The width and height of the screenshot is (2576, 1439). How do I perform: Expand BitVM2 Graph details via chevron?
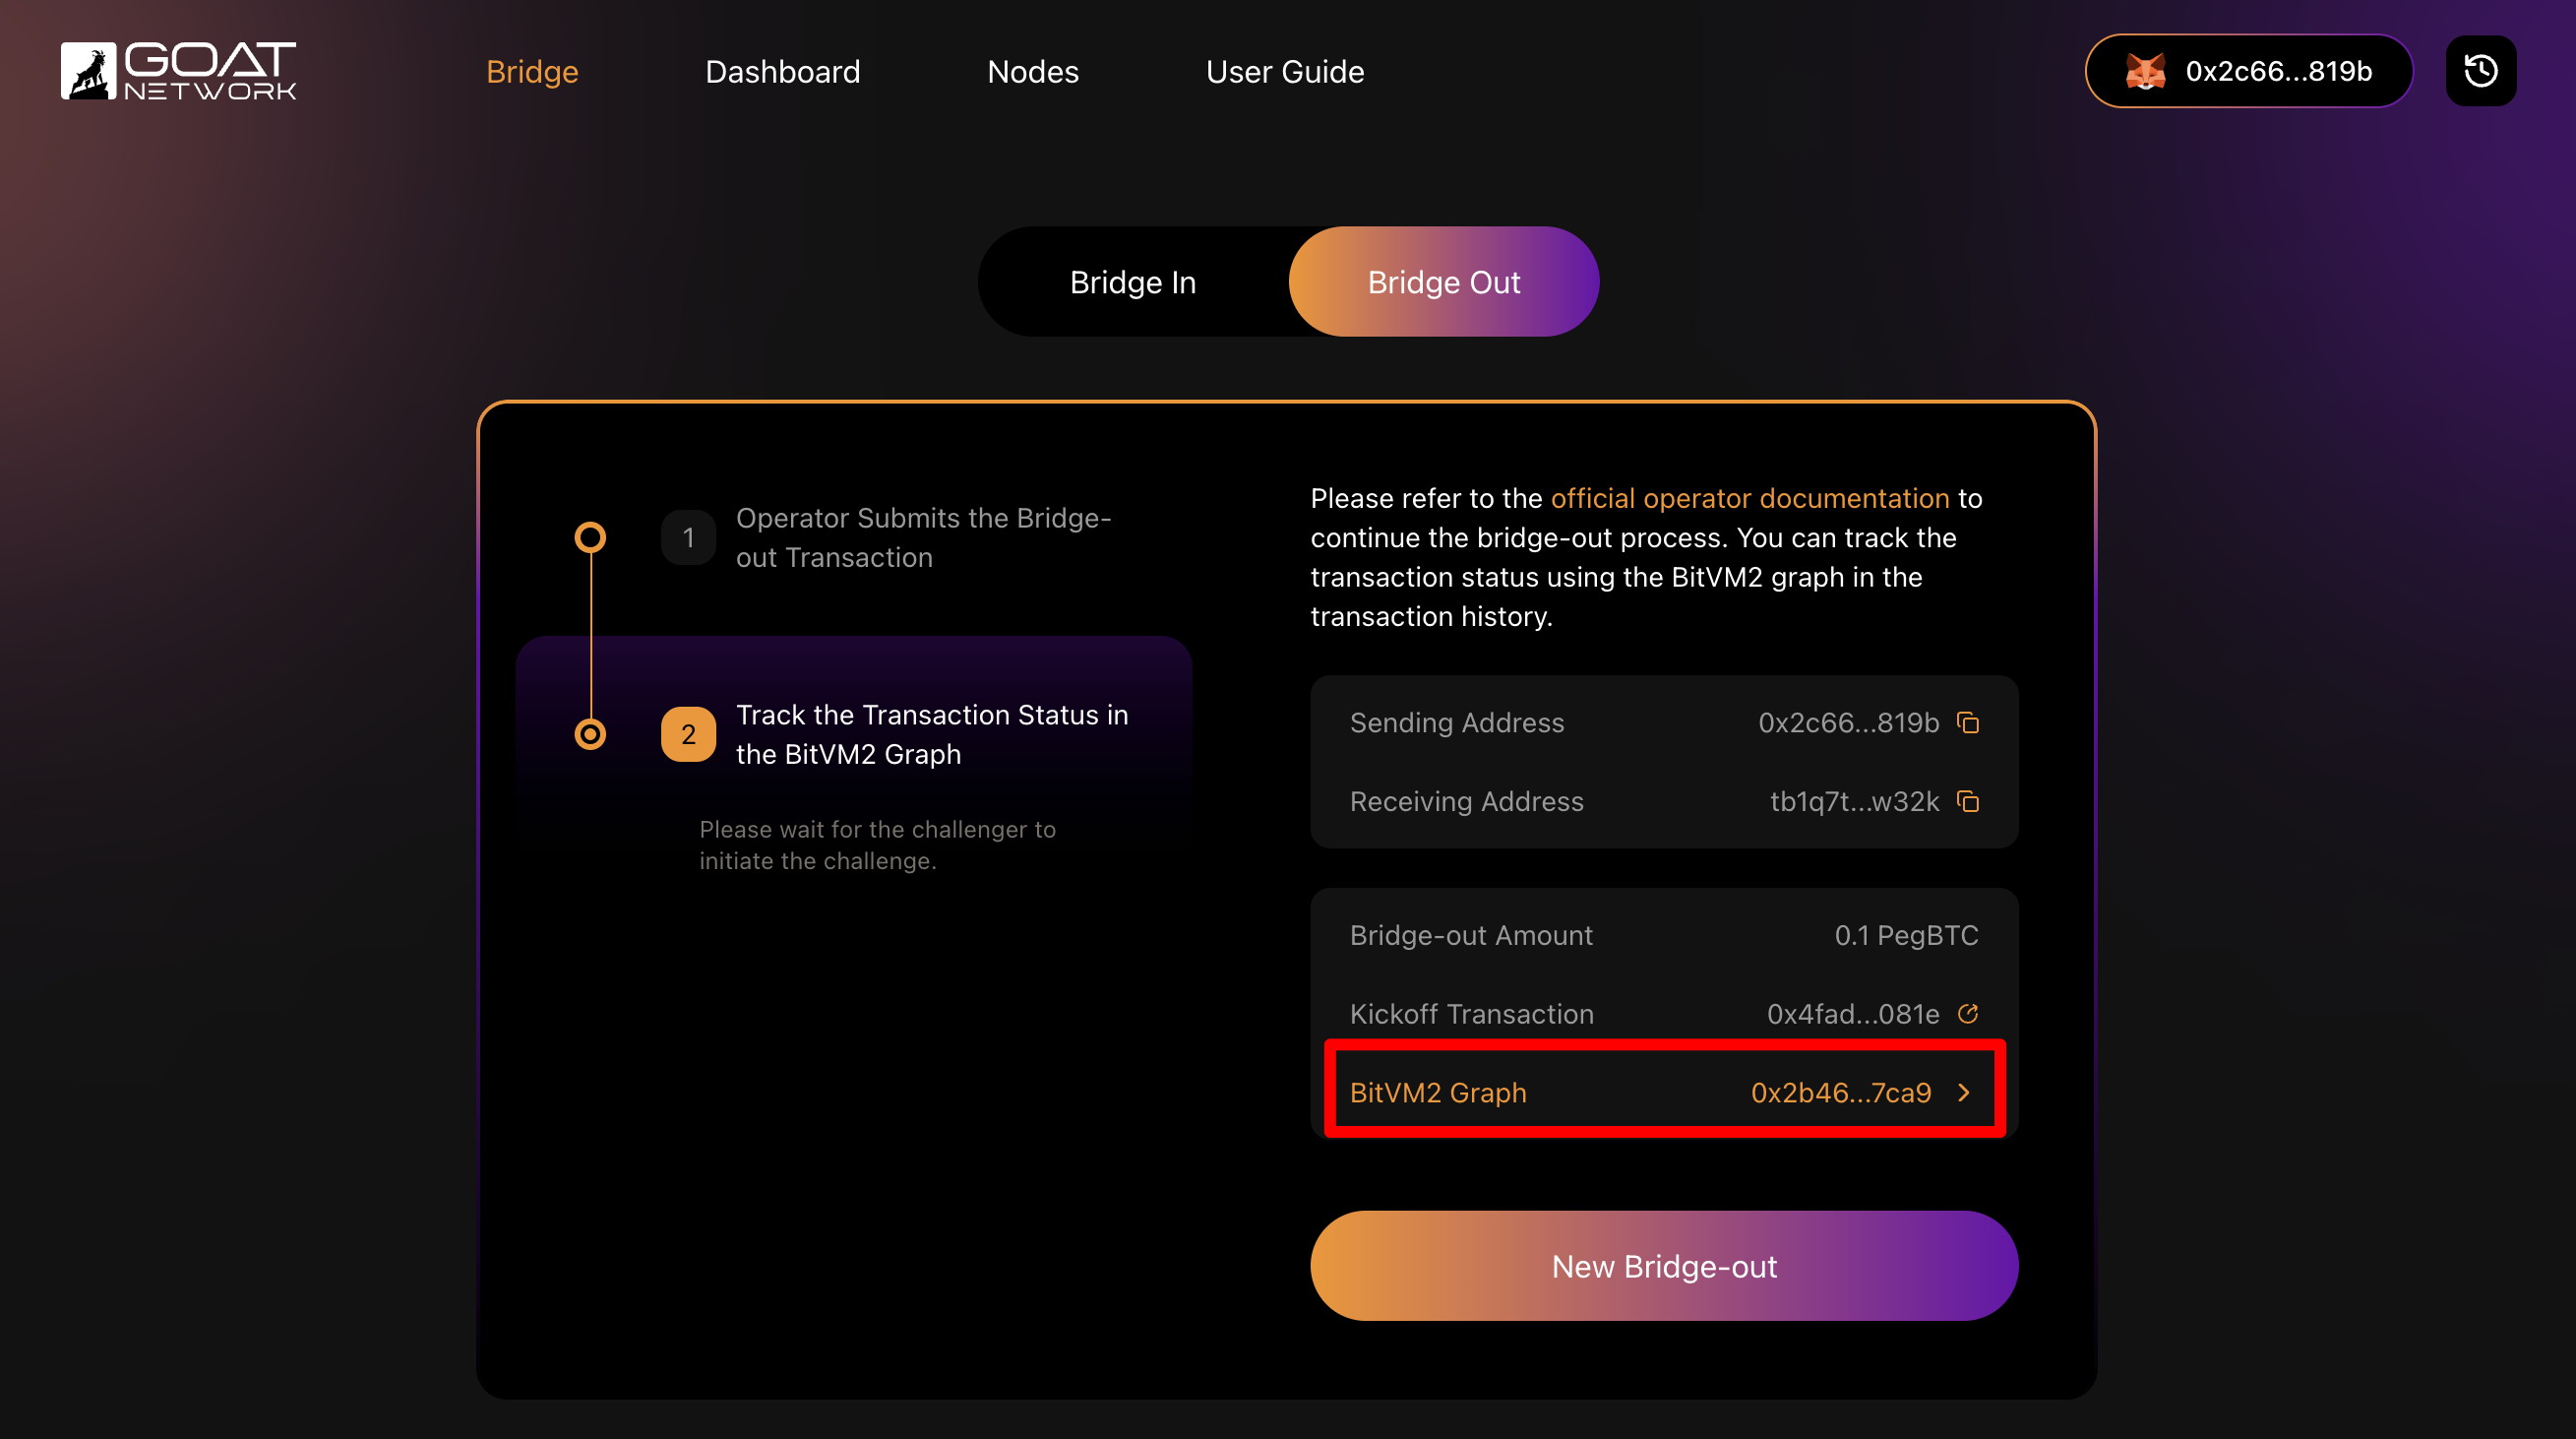1962,1092
